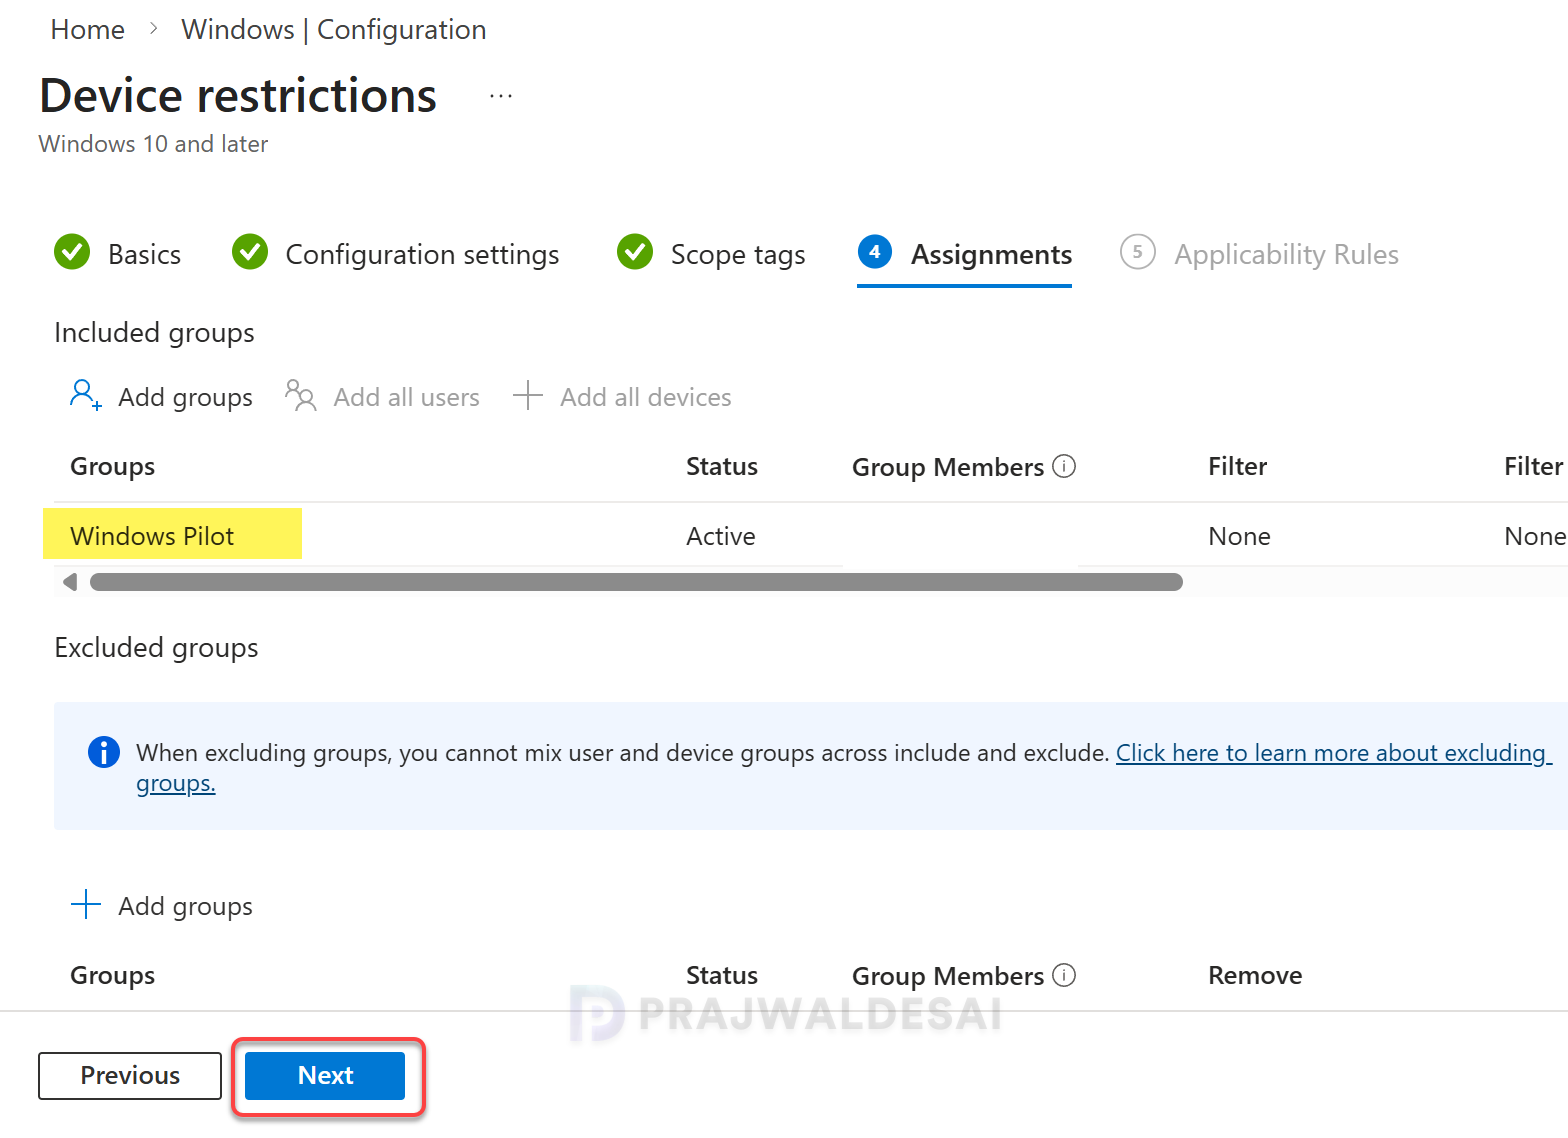Open the Home breadcrumb link

88,30
